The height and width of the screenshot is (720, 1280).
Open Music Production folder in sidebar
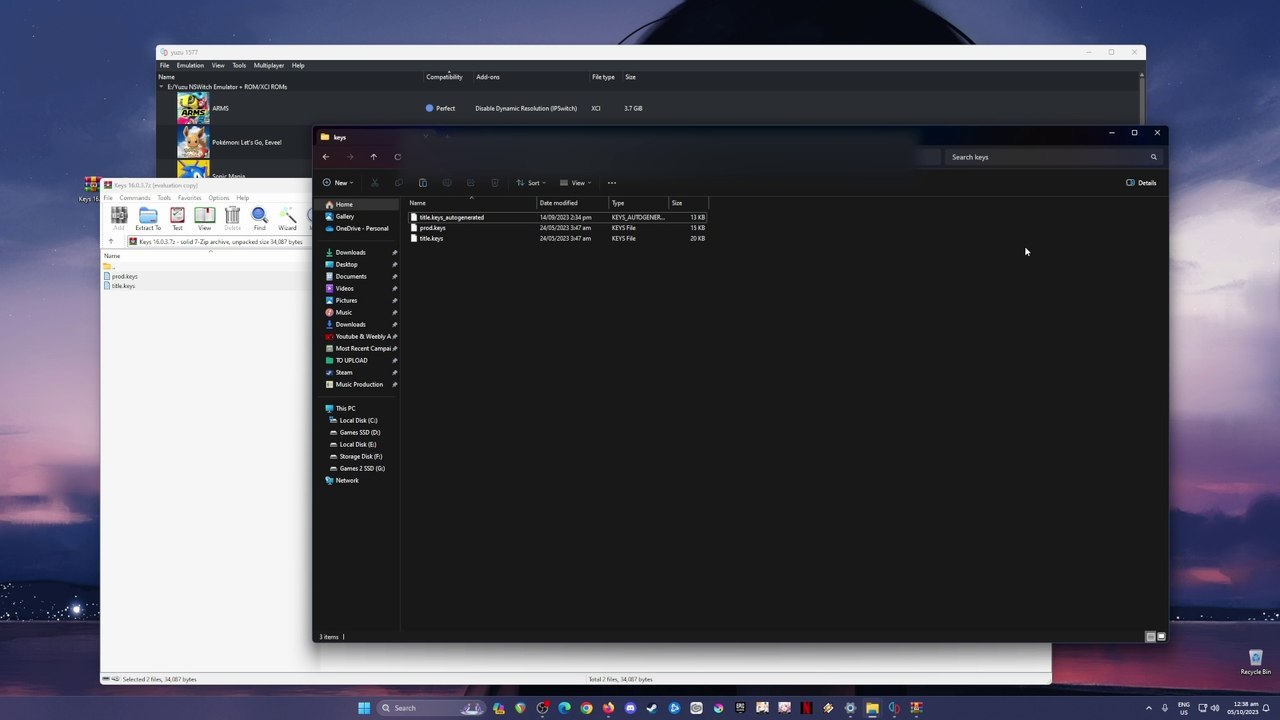[357, 384]
